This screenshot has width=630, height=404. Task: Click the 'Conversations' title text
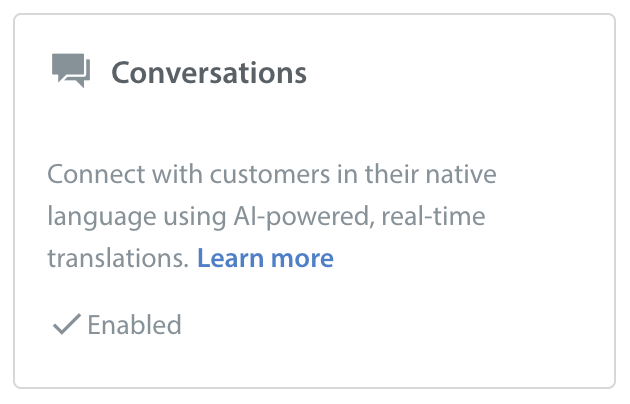pyautogui.click(x=208, y=73)
